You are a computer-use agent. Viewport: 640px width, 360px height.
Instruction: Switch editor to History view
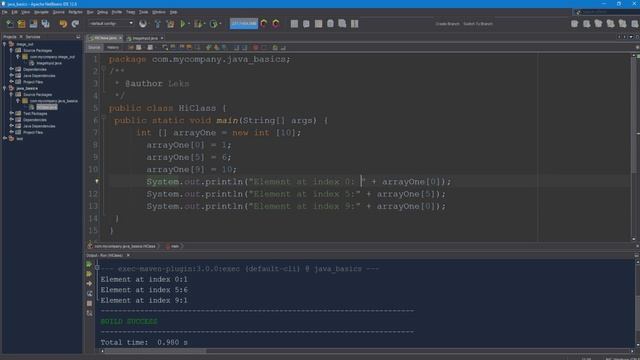click(x=113, y=47)
